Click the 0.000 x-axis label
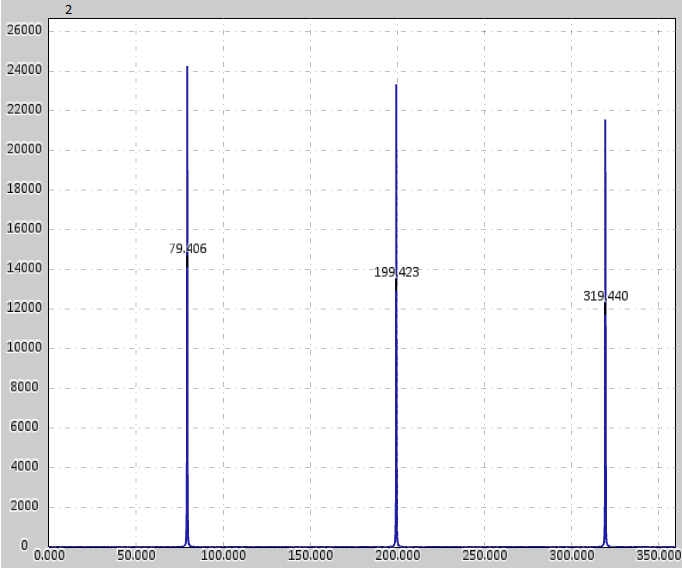682x568 pixels. point(48,553)
